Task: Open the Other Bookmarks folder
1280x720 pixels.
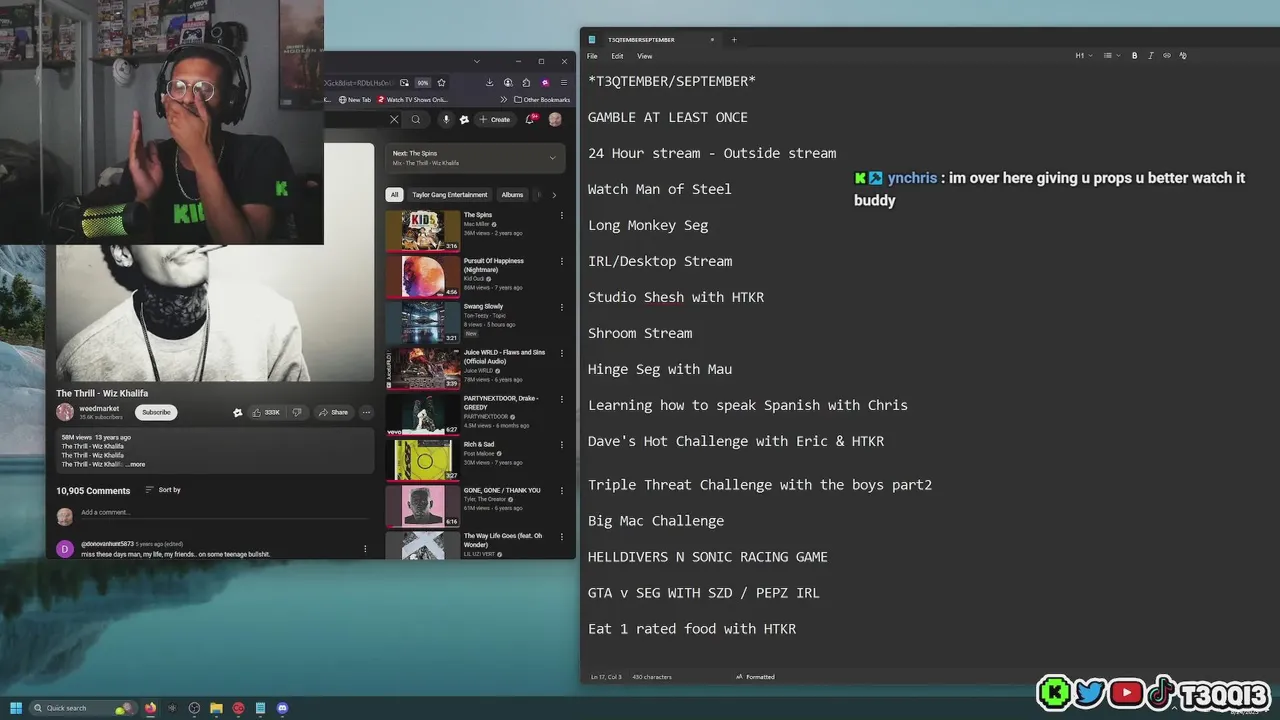Action: 542,100
